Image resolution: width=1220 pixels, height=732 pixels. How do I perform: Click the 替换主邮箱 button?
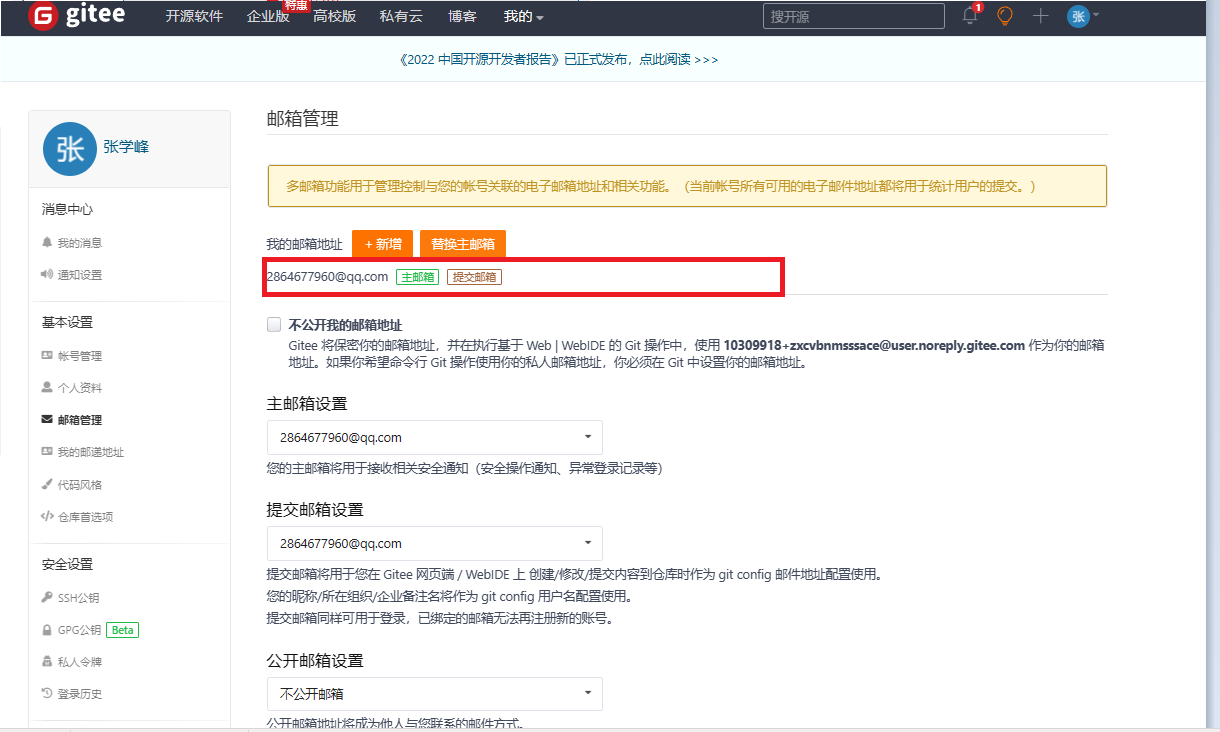[x=463, y=244]
